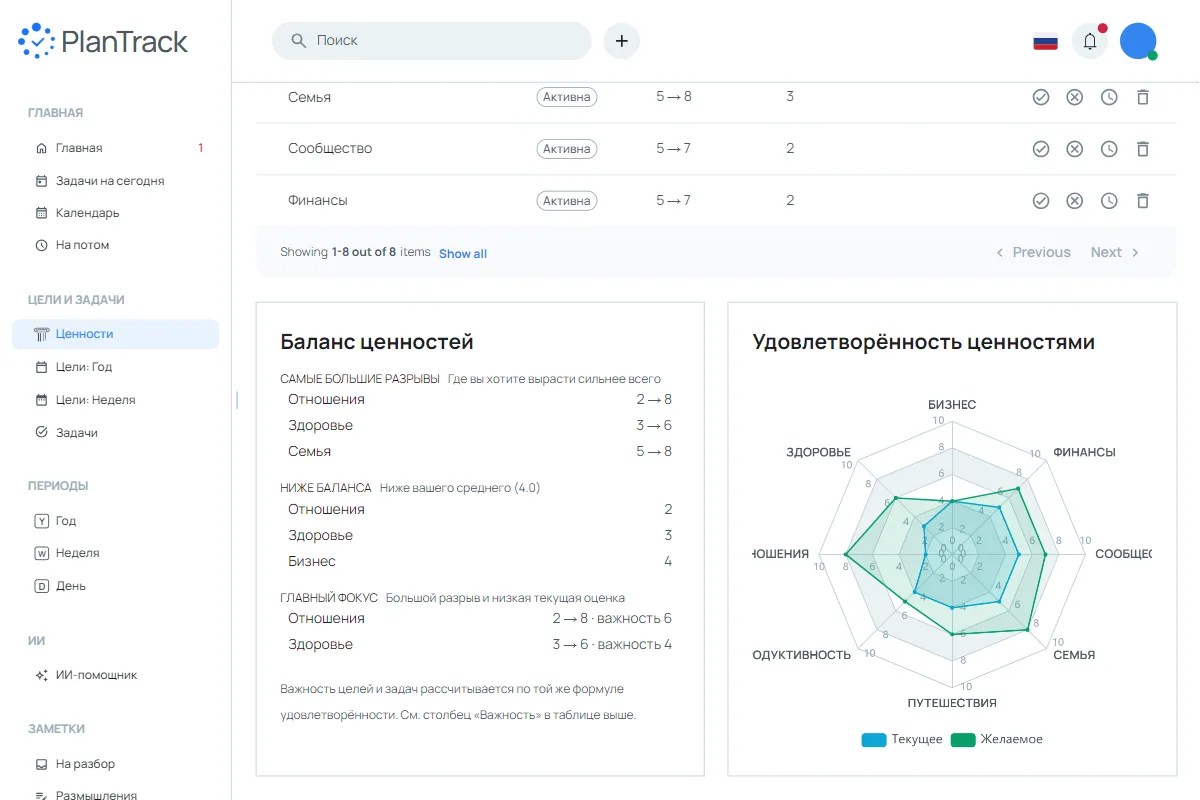Viewport: 1200px width, 800px height.
Task: Postpone Финансы using the clock icon
Action: click(1109, 200)
